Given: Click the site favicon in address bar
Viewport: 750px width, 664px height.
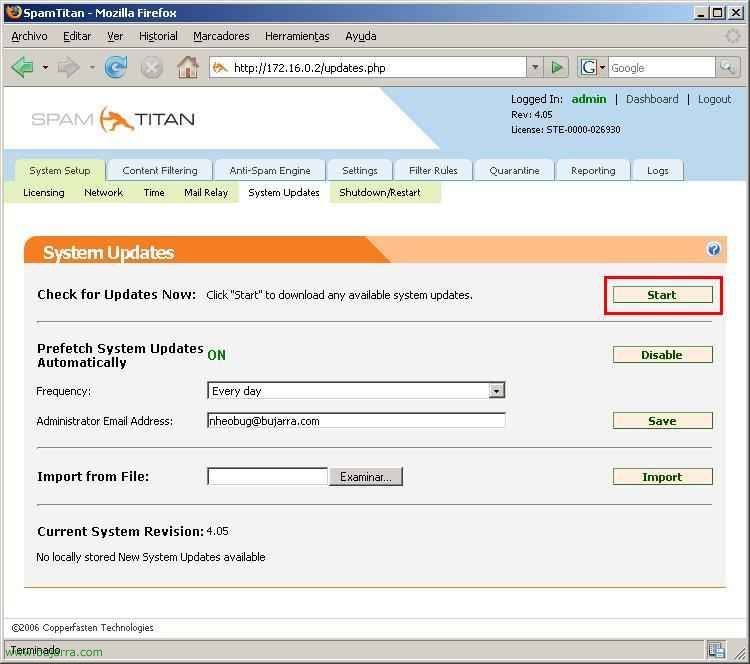Looking at the screenshot, I should tap(220, 68).
